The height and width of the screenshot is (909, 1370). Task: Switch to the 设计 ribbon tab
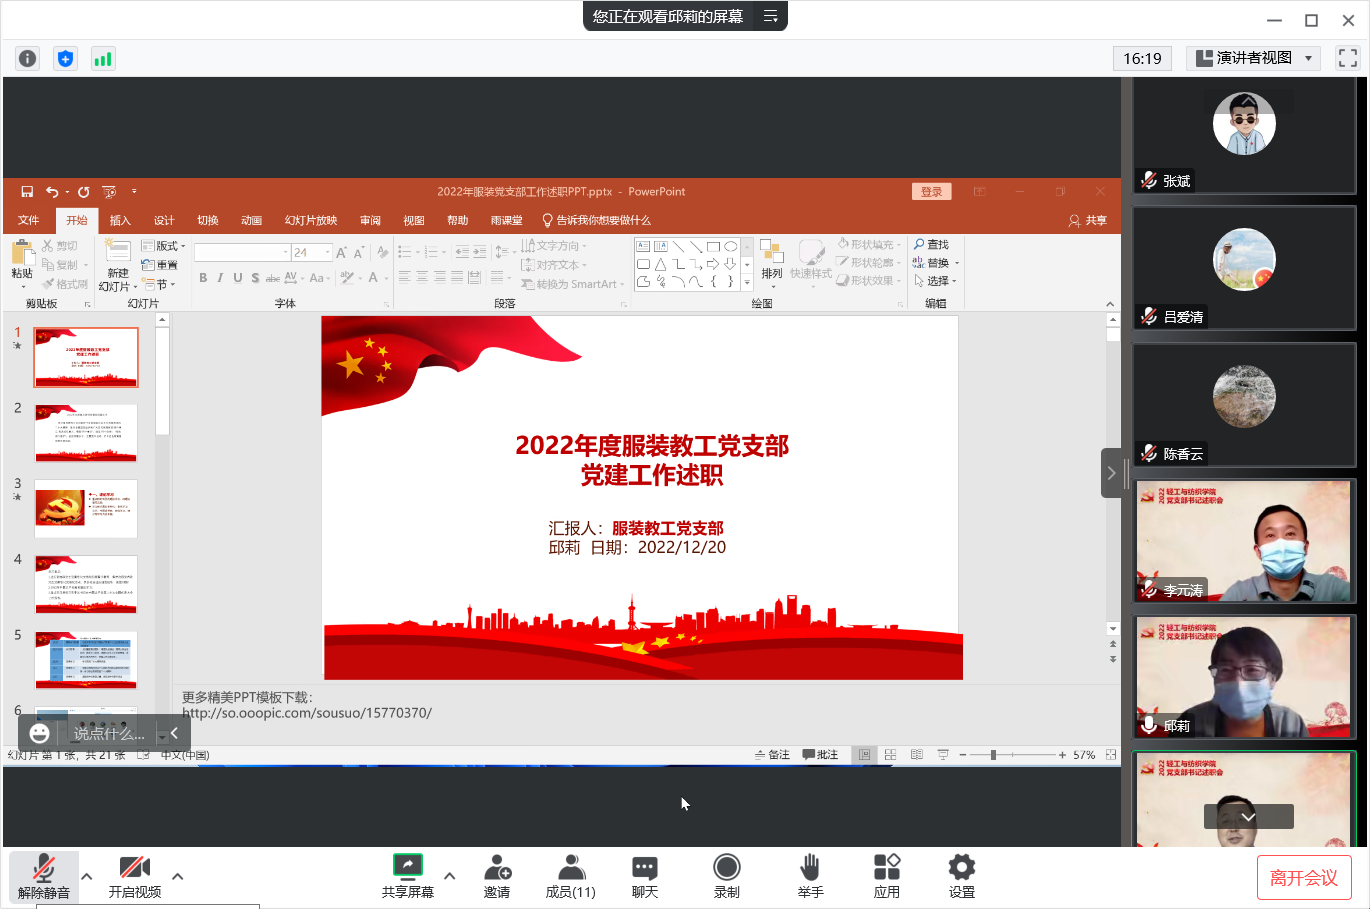point(164,220)
